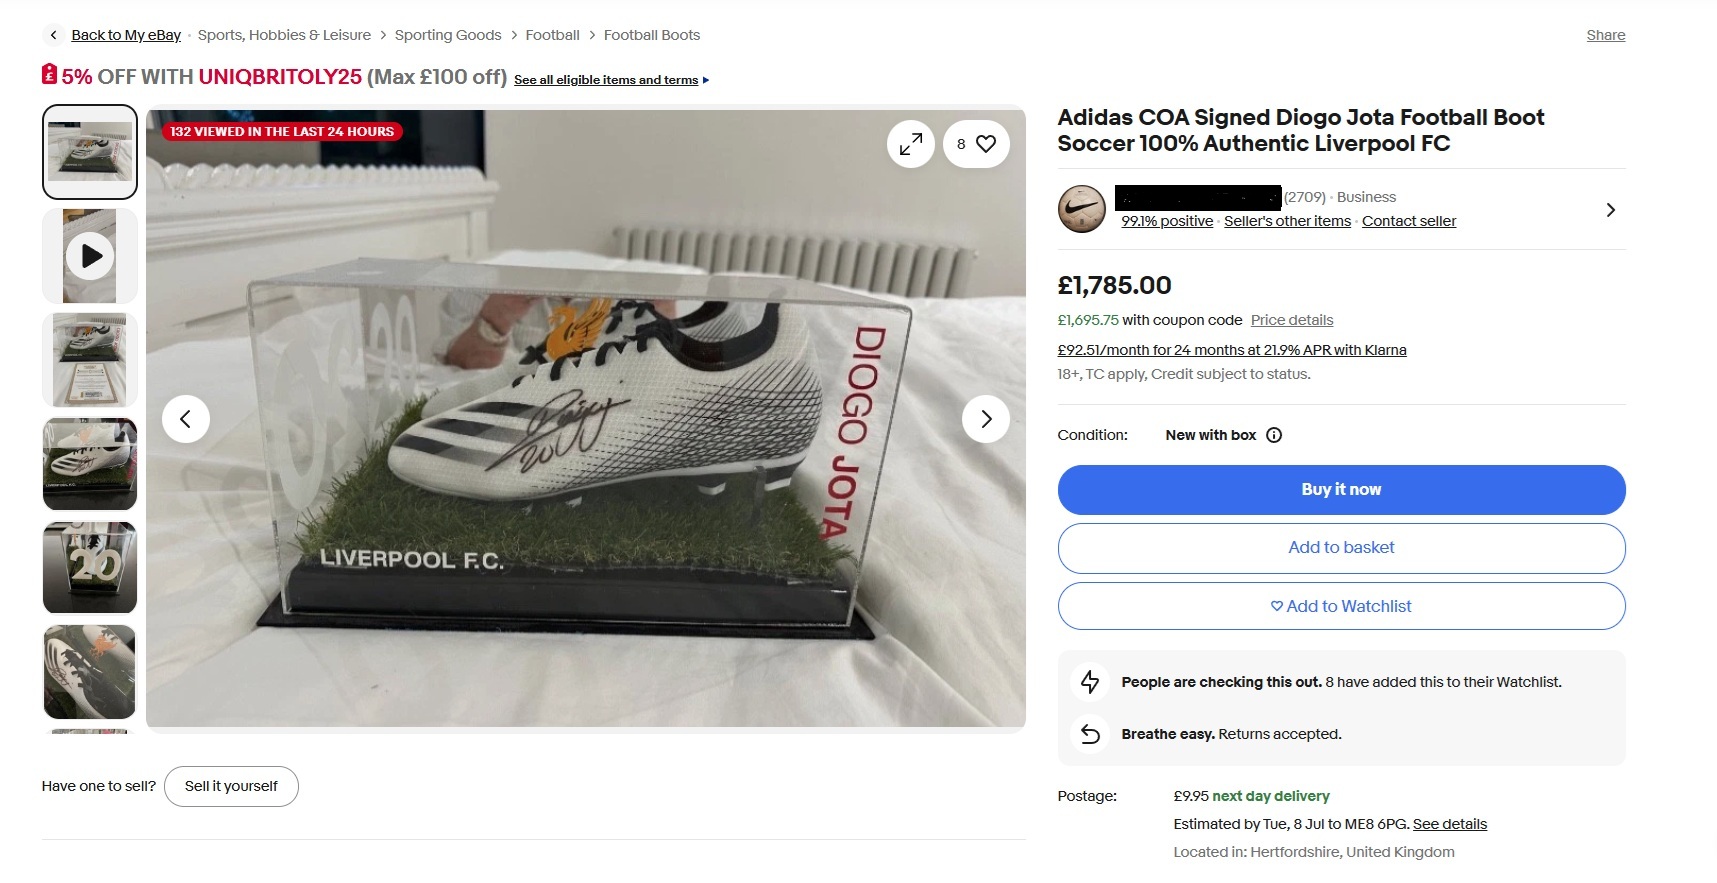
Task: Select the certificate of authenticity thumbnail
Action: click(x=90, y=360)
